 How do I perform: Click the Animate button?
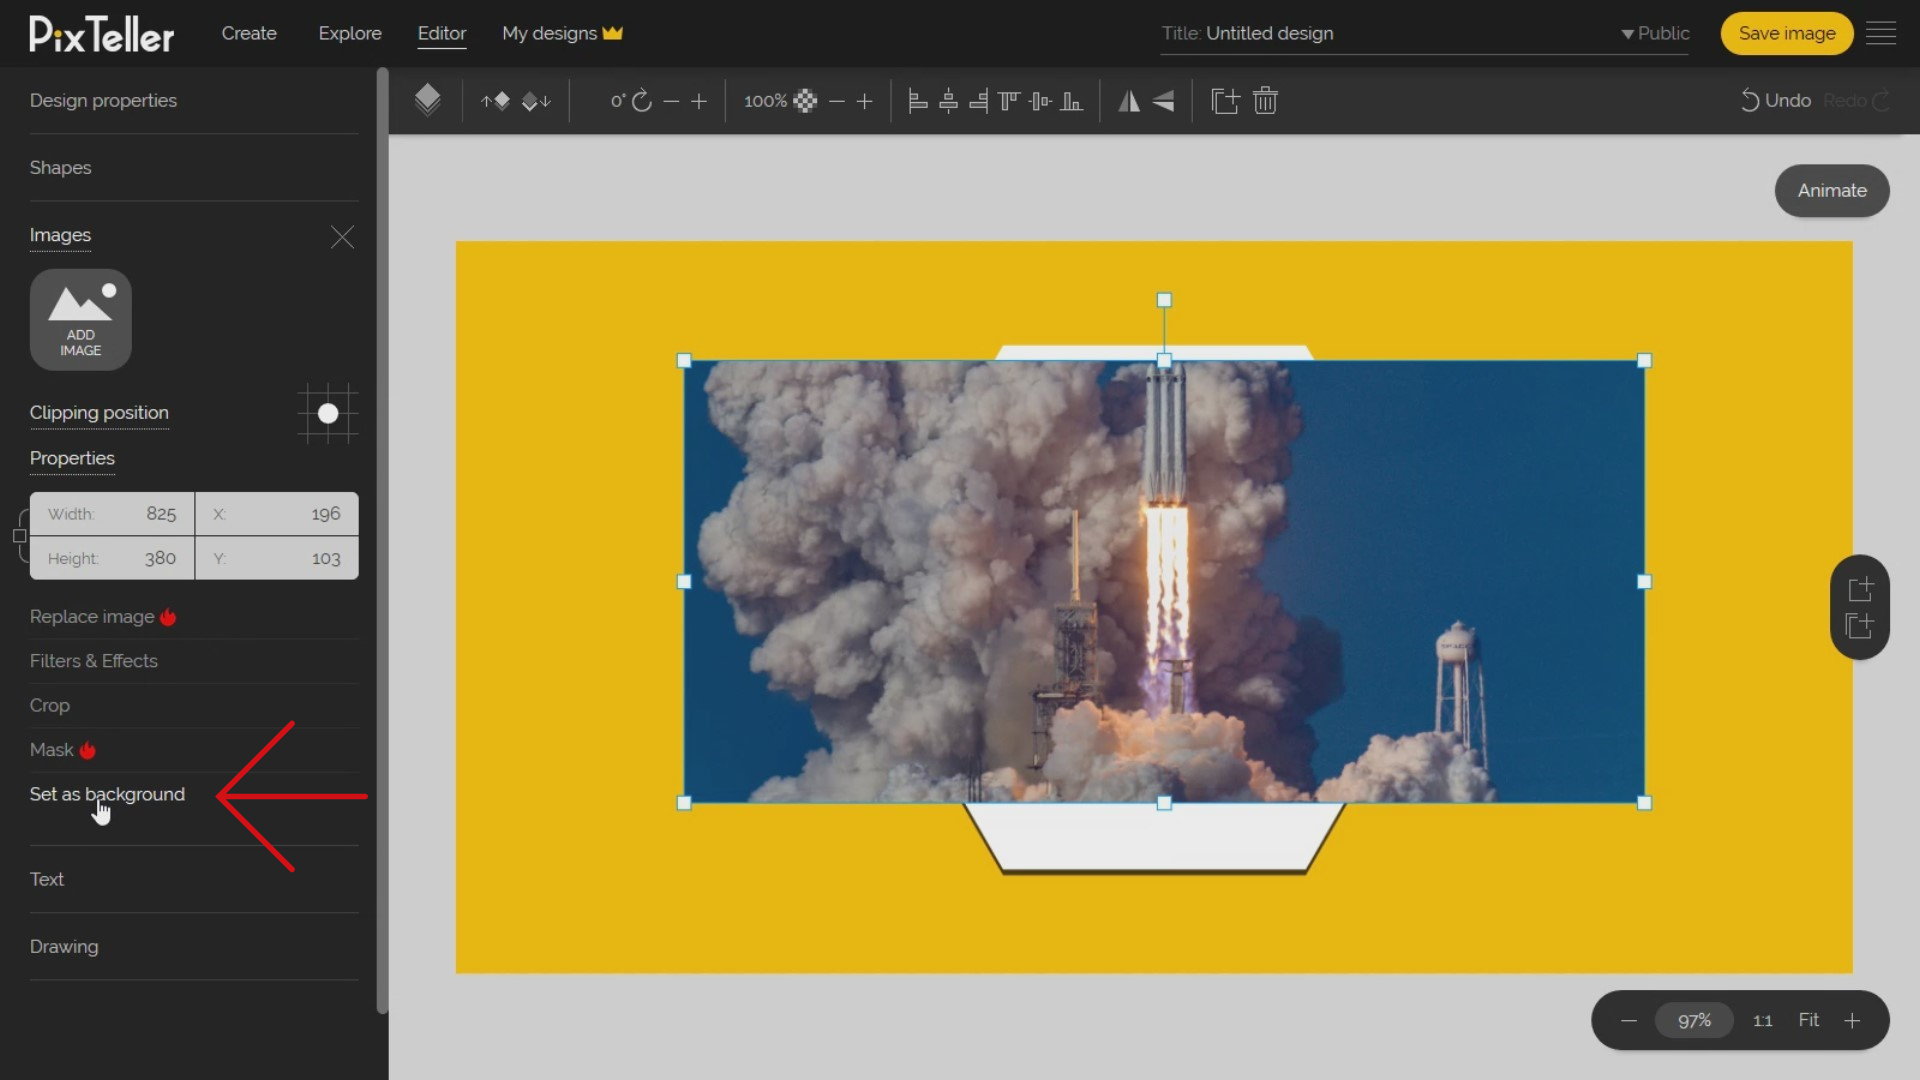click(1832, 190)
